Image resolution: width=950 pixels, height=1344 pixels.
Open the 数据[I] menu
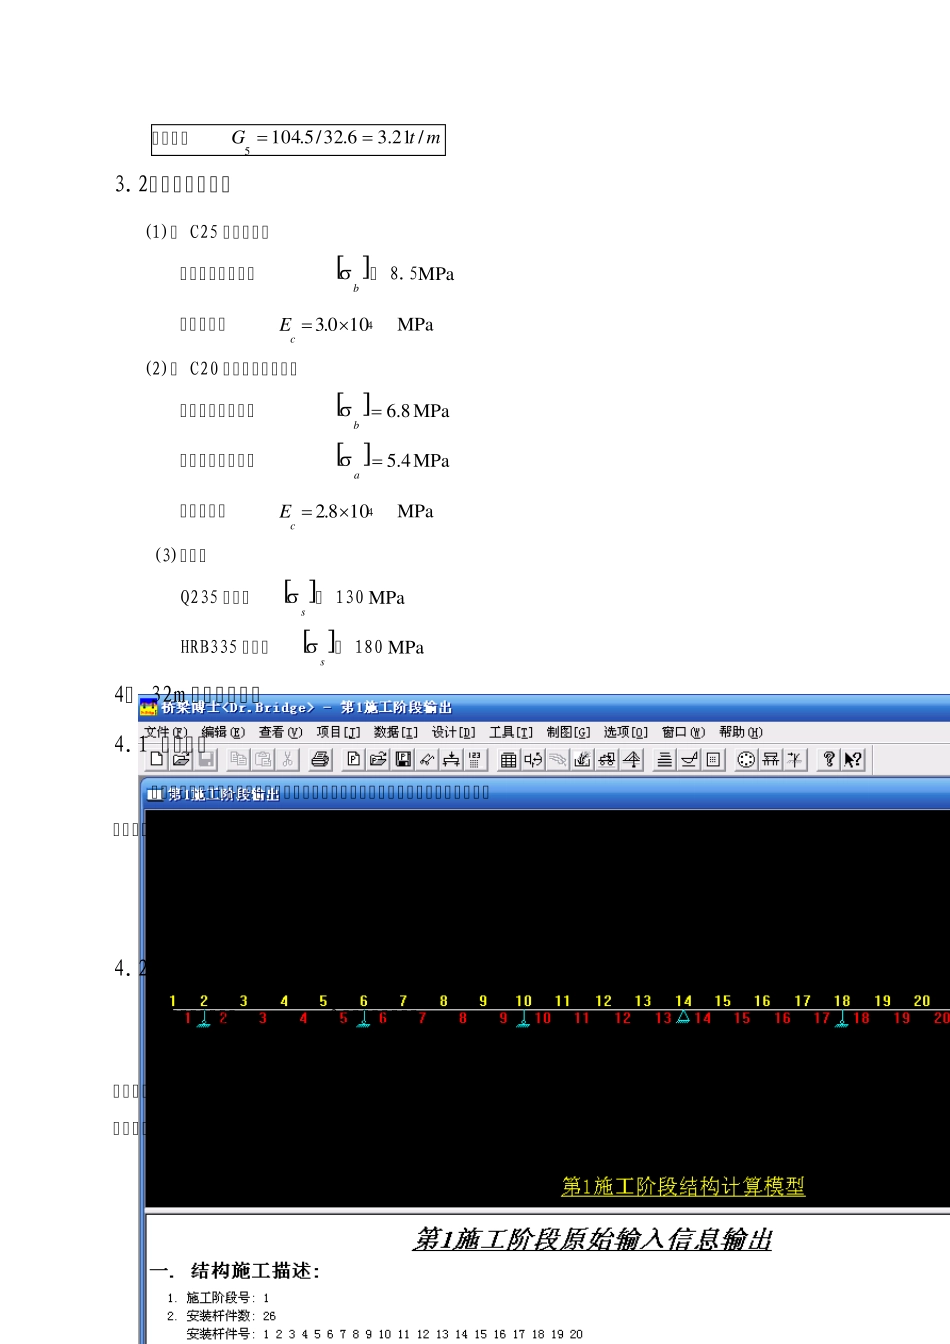[396, 733]
